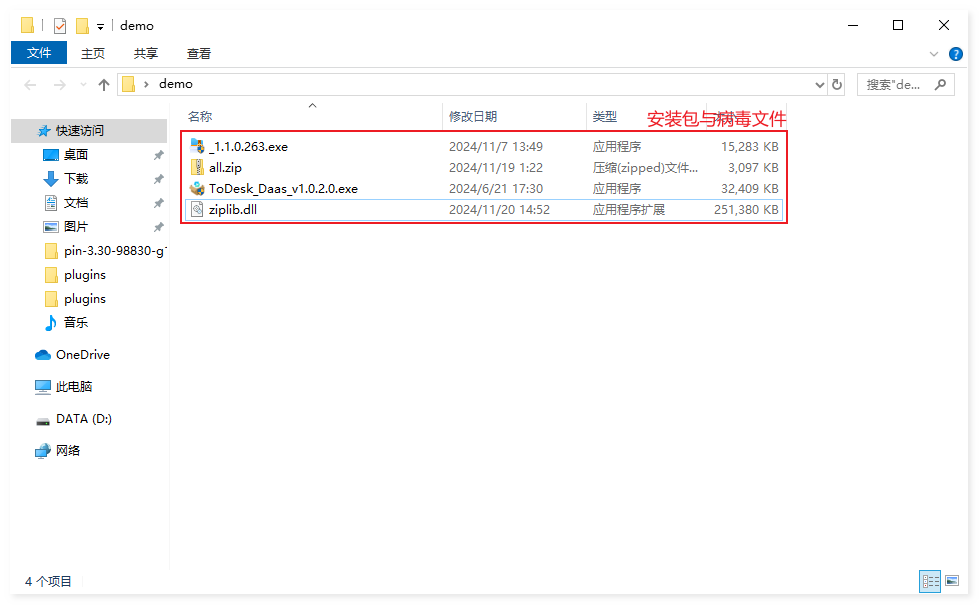This screenshot has width=979, height=605.
Task: Click the properties icon in title bar
Action: coord(60,26)
